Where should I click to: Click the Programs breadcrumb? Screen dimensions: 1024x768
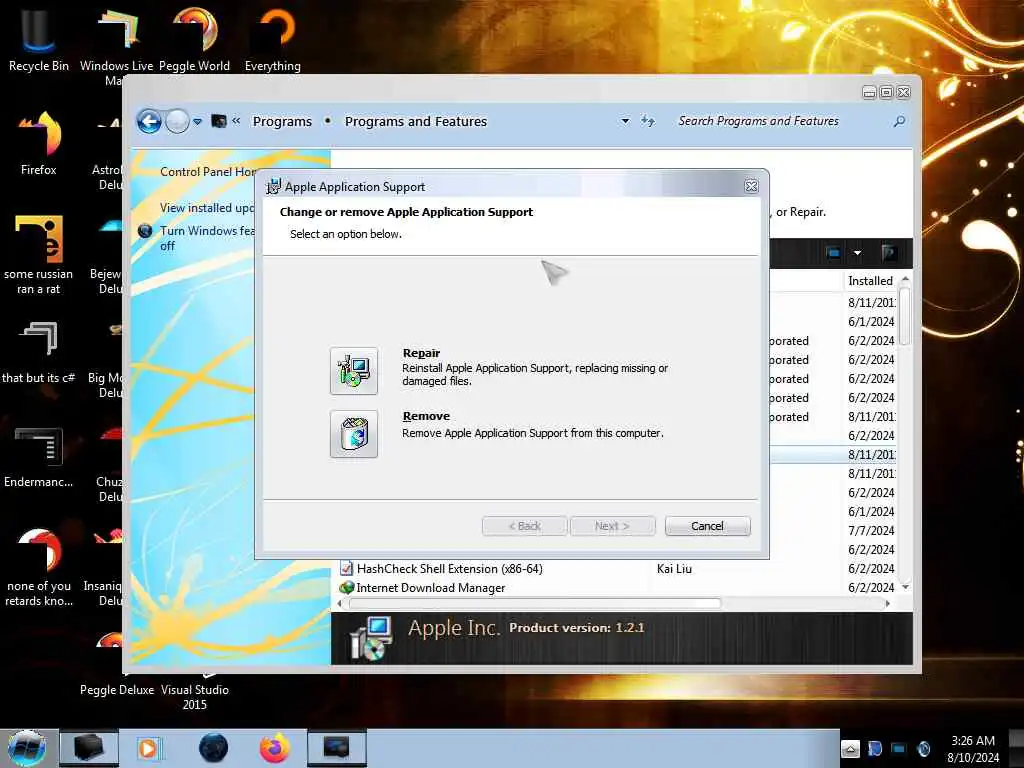tap(282, 121)
